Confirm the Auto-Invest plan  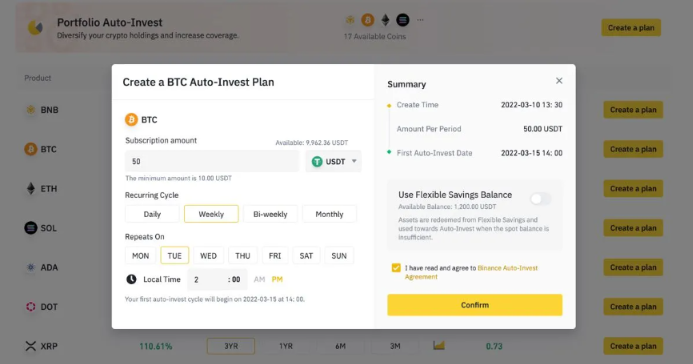(475, 305)
